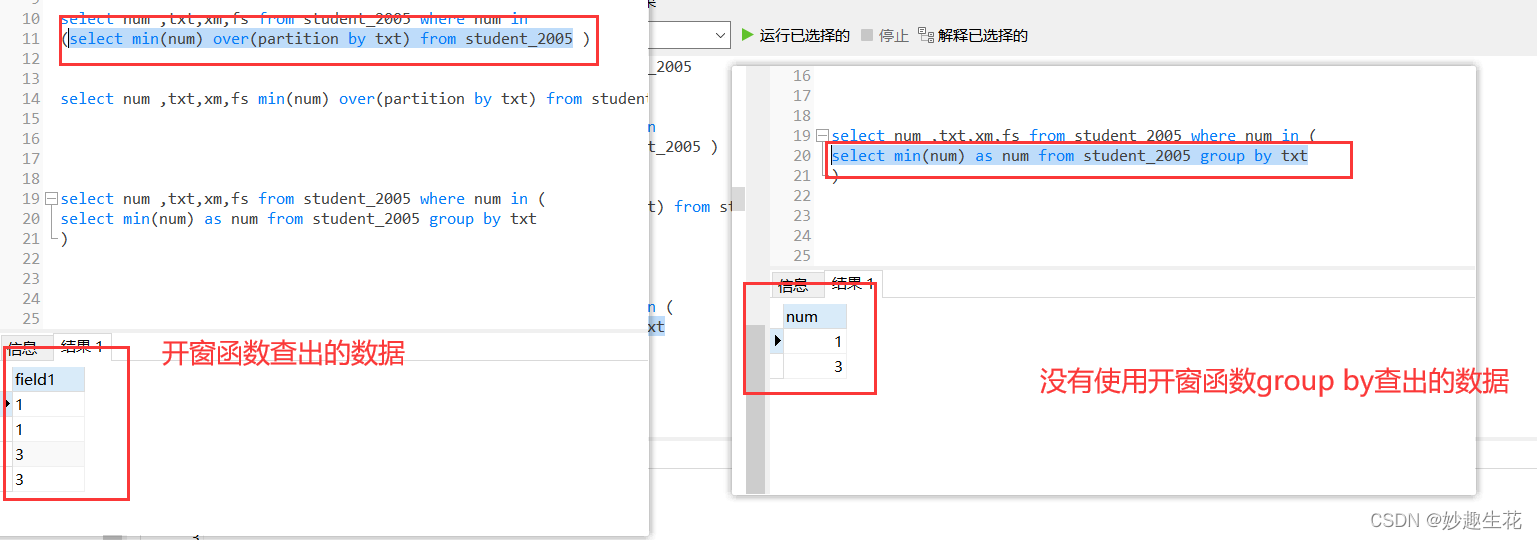Click line 14 'select num ,txt,xm,fs min(num)' code

tap(354, 99)
